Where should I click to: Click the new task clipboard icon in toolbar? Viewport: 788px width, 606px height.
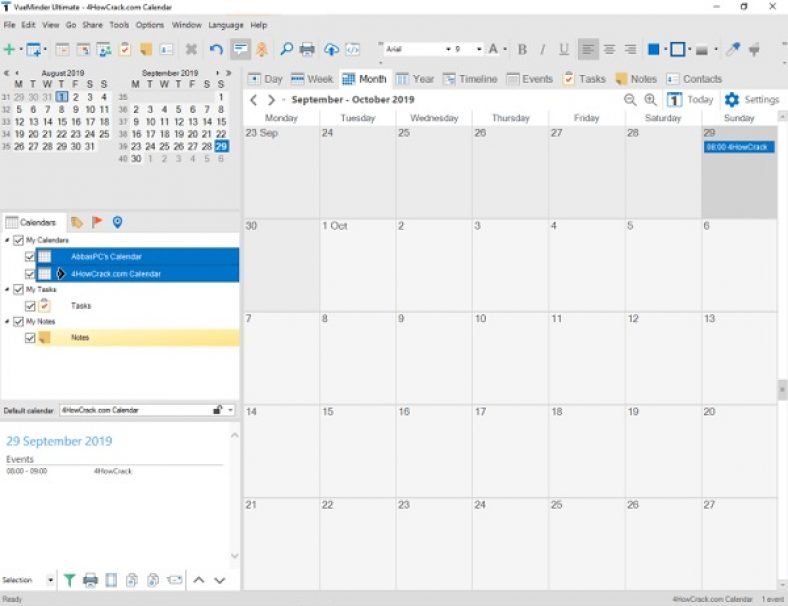click(125, 49)
